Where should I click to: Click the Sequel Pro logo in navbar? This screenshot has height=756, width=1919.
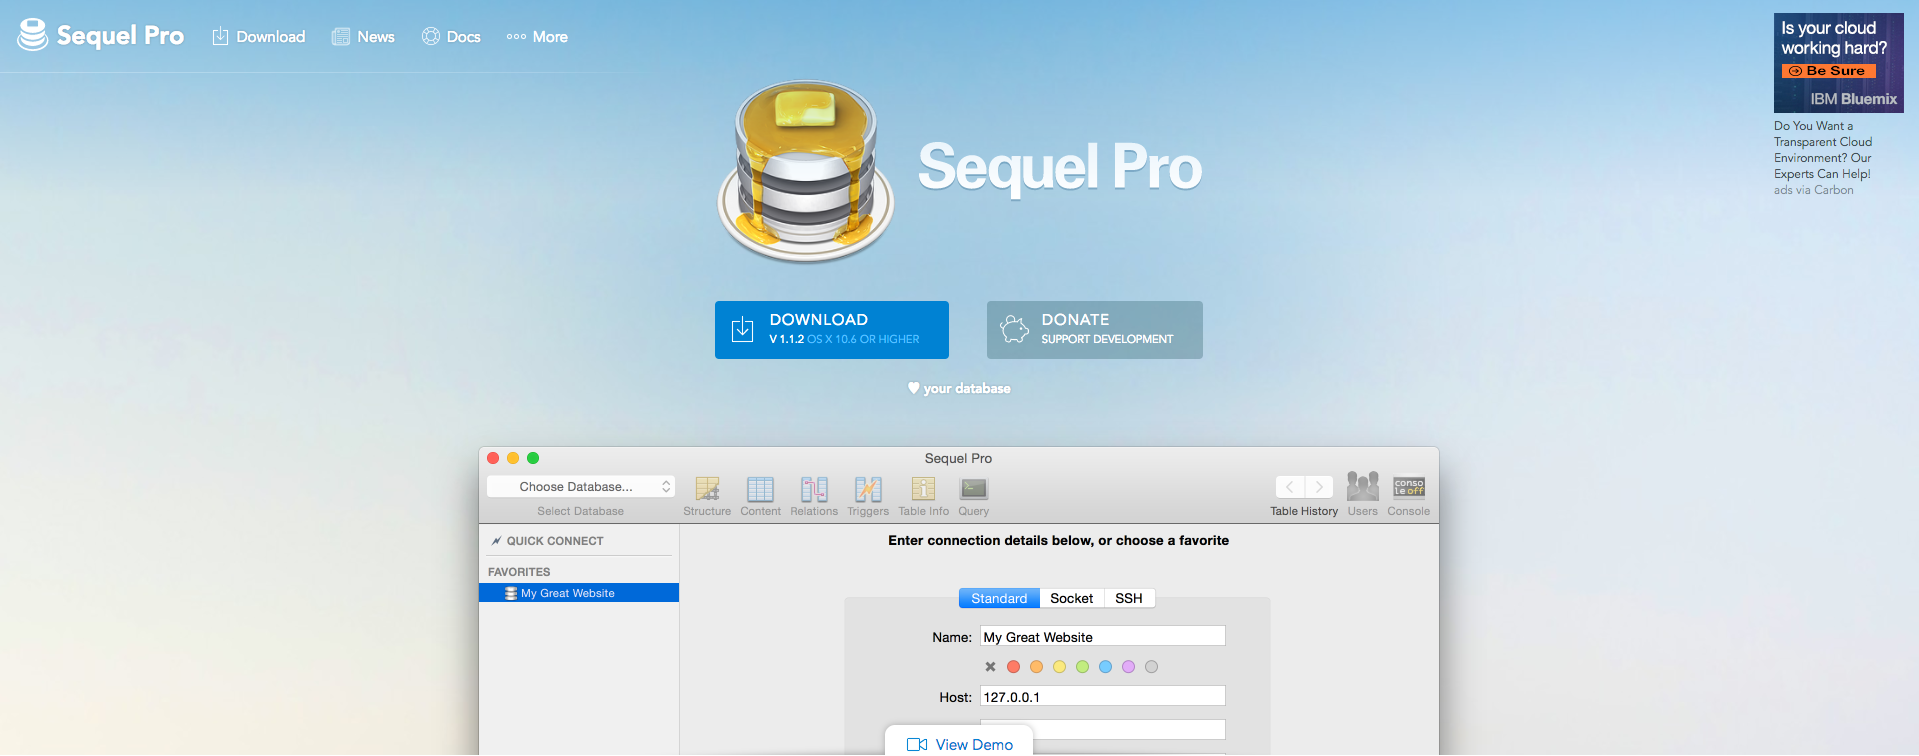pyautogui.click(x=101, y=36)
